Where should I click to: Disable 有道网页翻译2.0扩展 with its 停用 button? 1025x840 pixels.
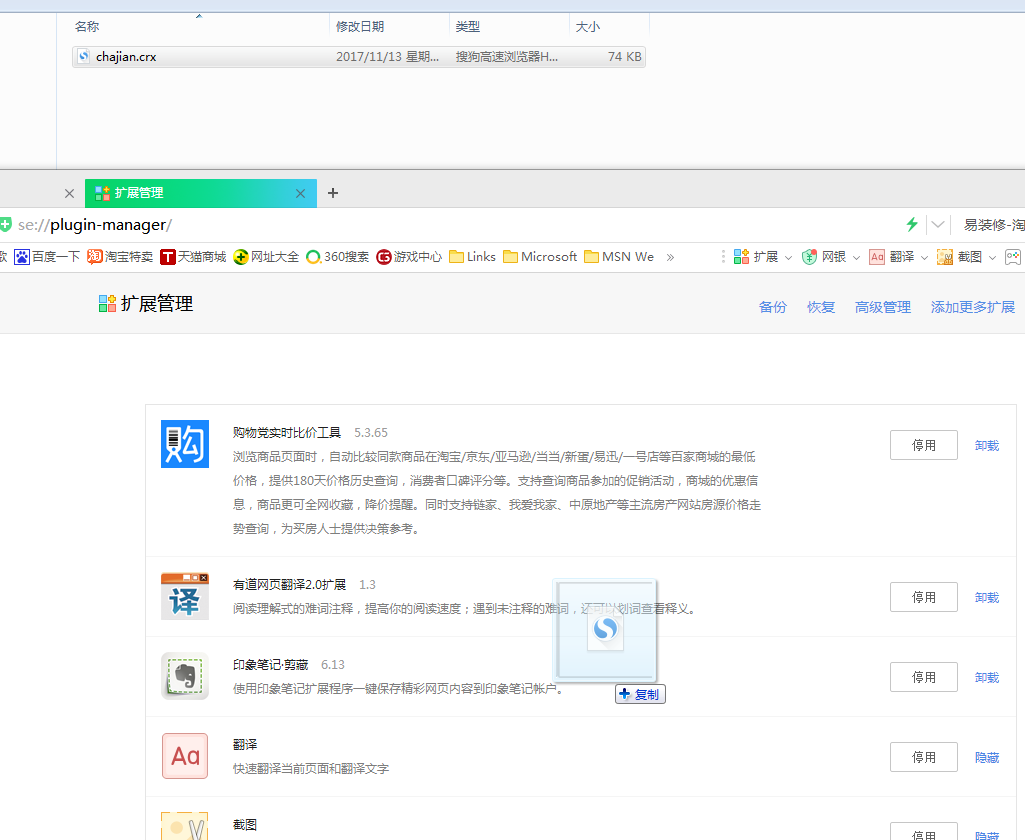click(924, 597)
